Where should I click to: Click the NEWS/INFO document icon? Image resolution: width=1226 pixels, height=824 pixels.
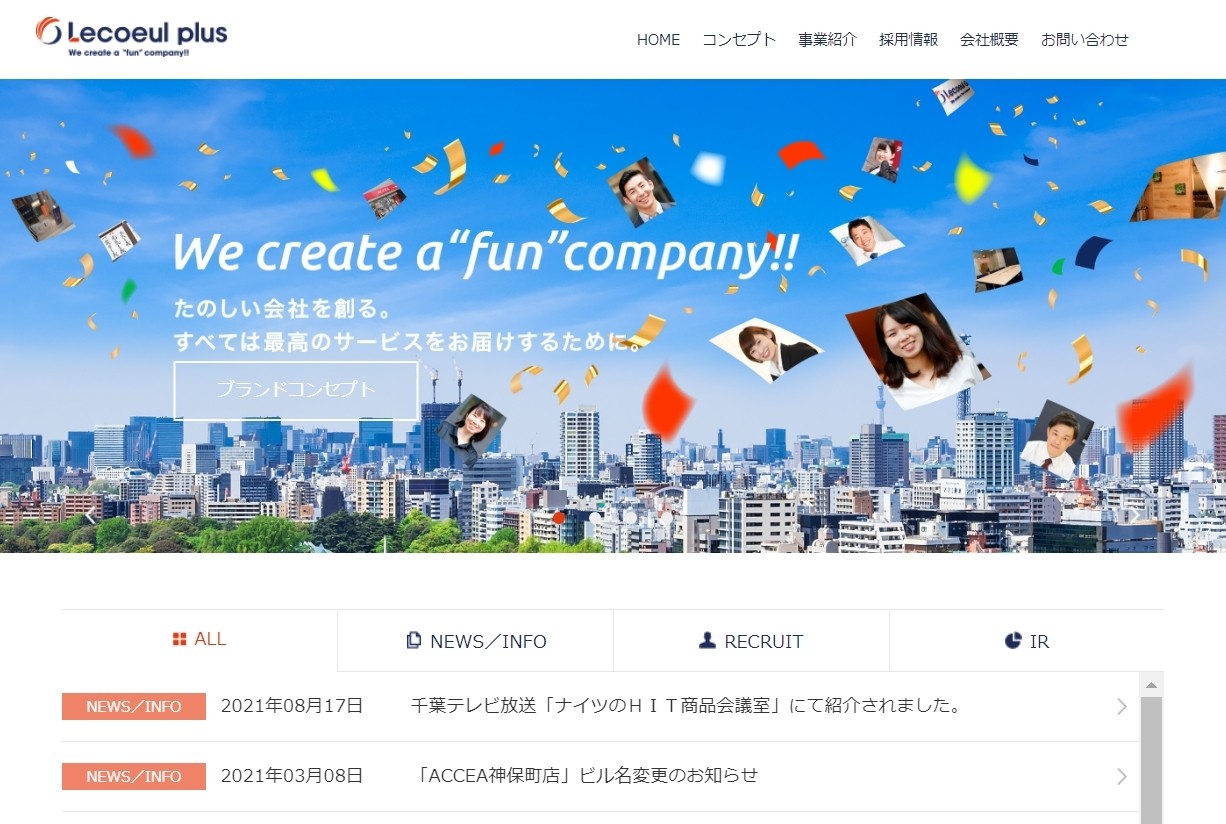(x=414, y=640)
